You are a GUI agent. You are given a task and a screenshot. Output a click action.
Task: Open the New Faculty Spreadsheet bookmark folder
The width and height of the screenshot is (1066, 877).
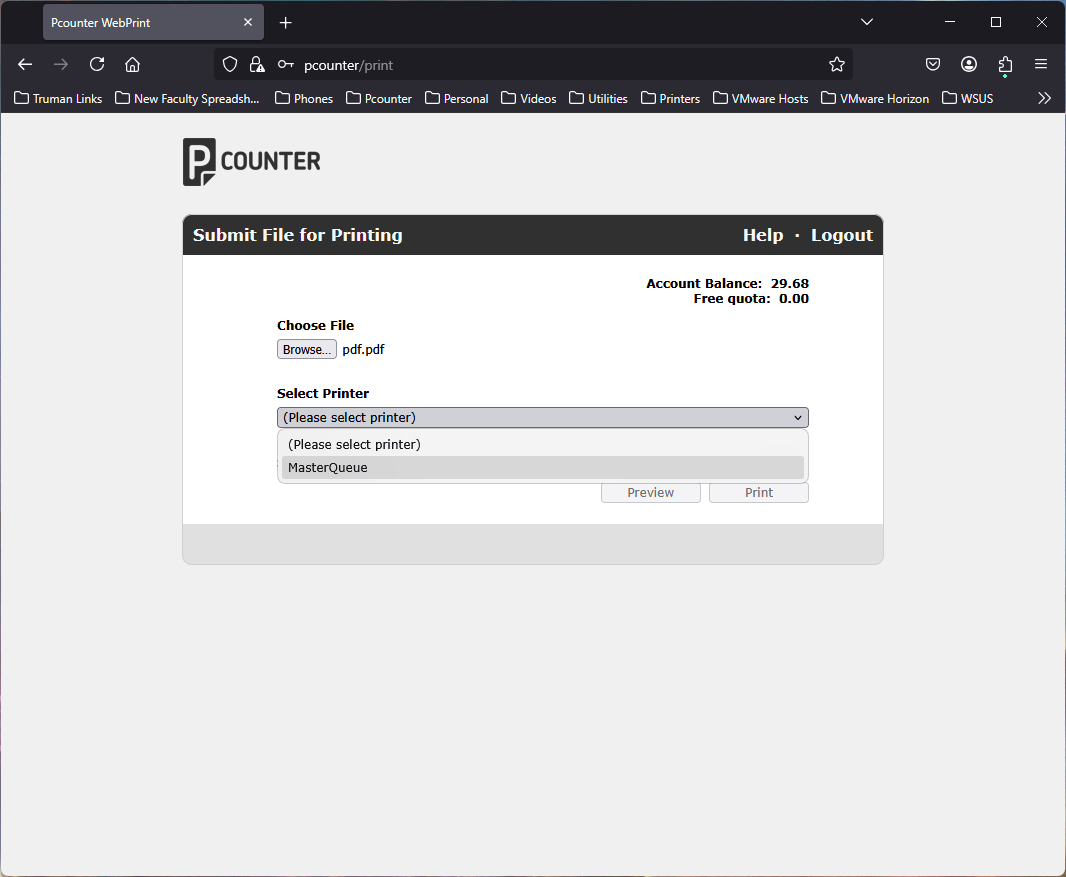click(187, 99)
